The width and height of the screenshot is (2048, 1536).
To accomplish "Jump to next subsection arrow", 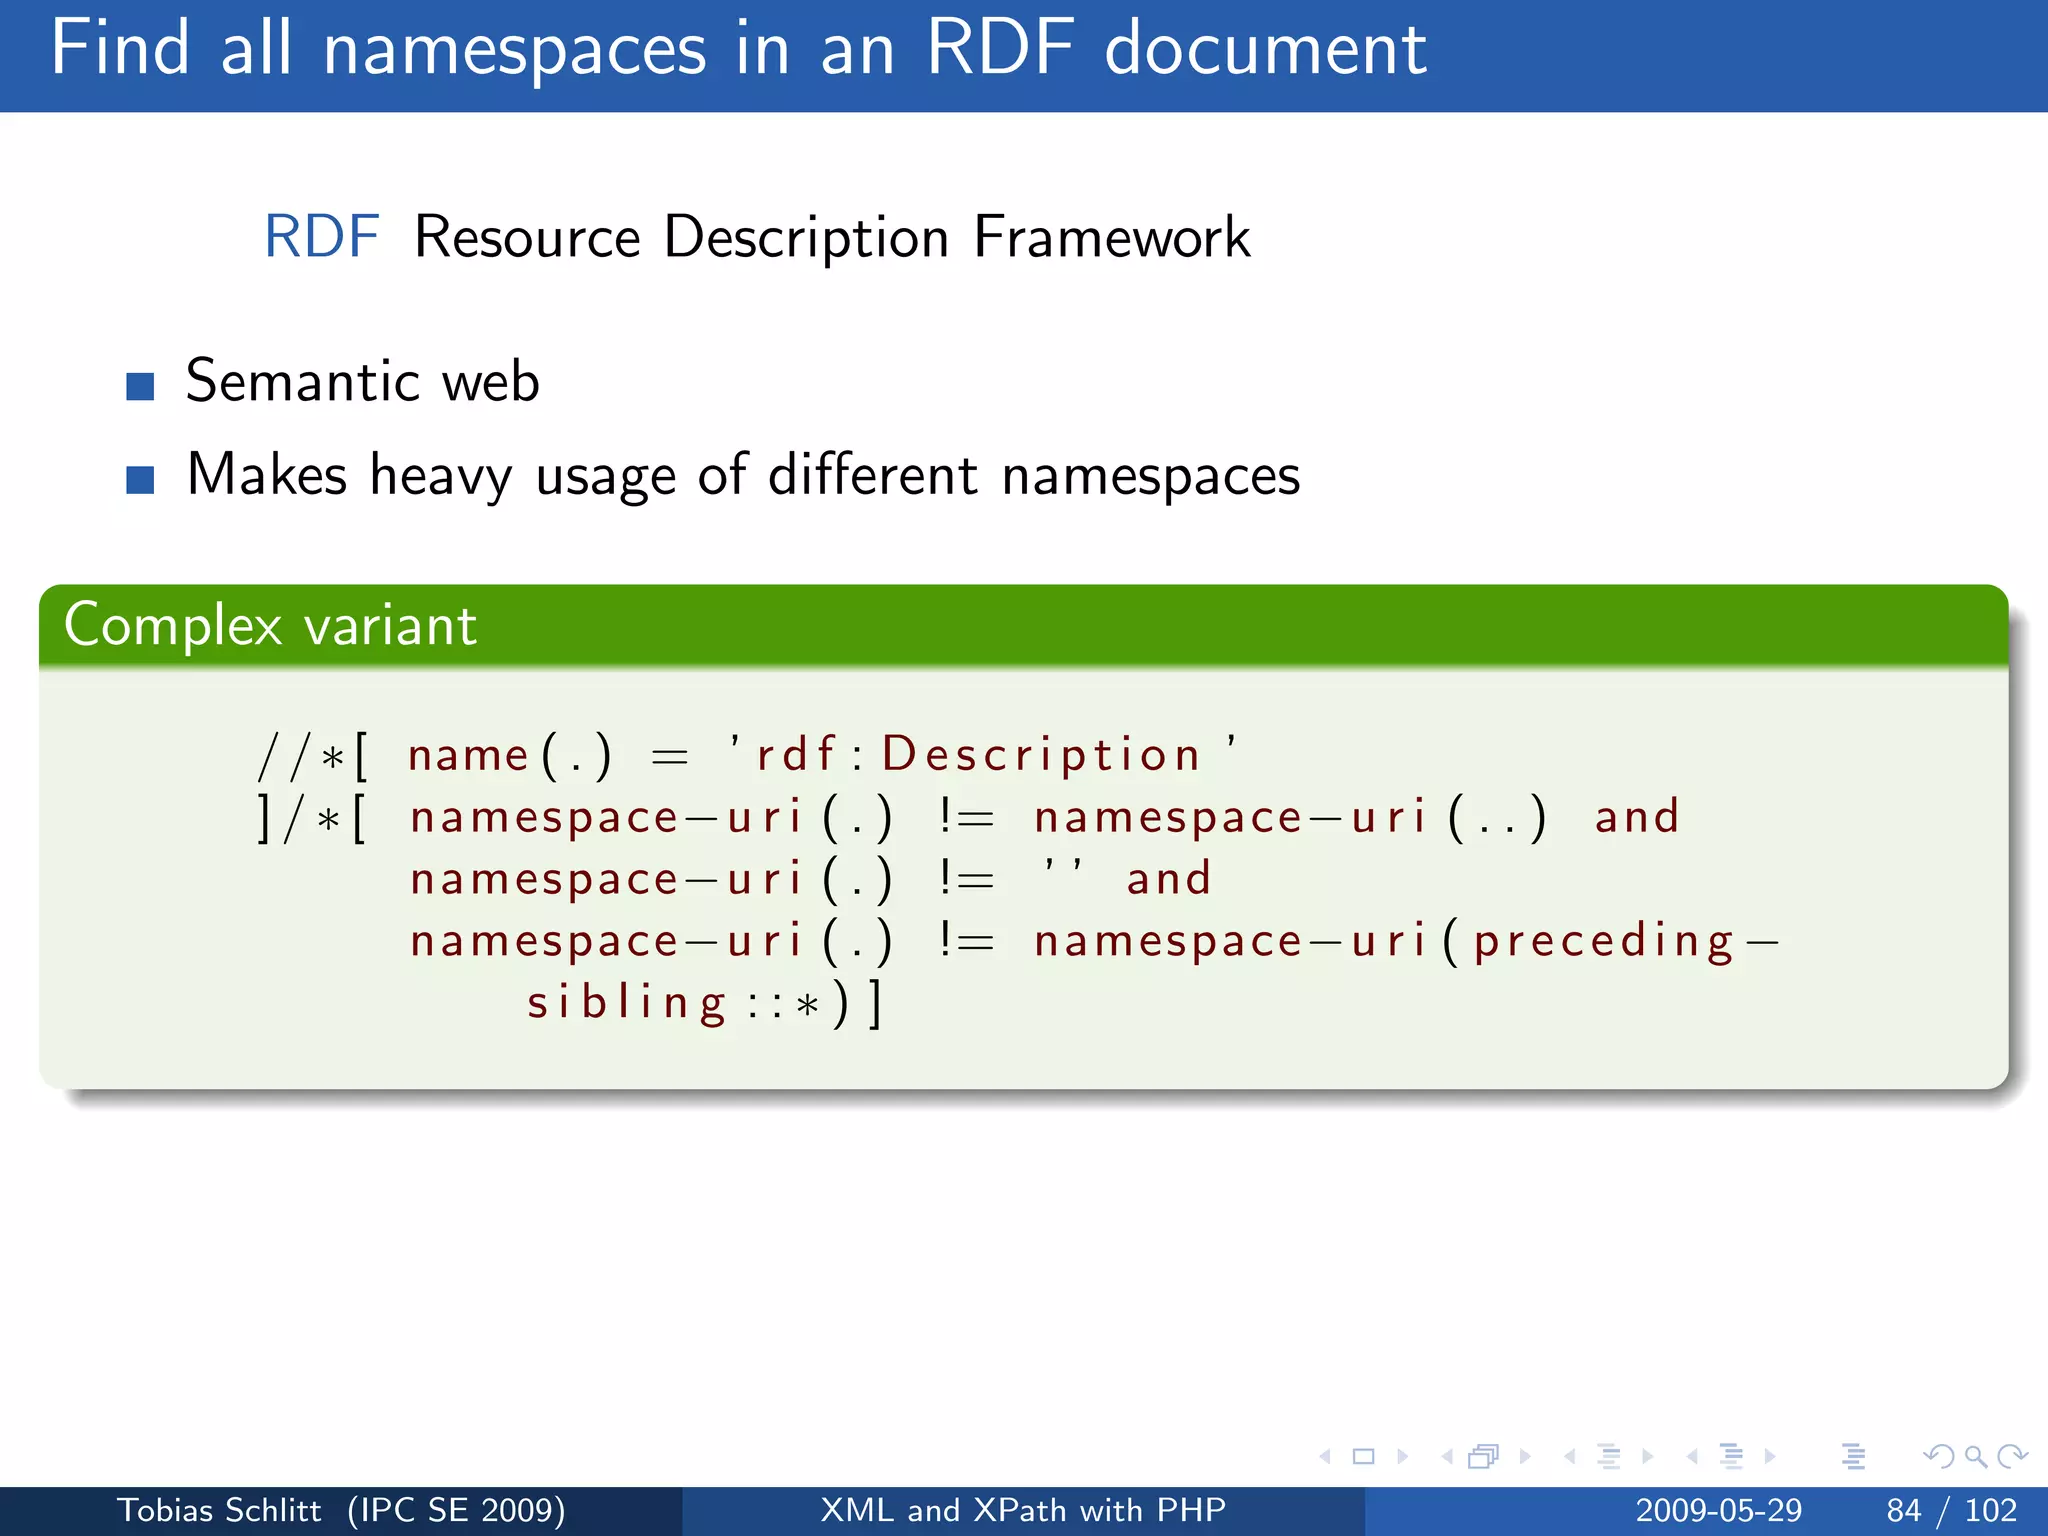I will coord(1647,1457).
